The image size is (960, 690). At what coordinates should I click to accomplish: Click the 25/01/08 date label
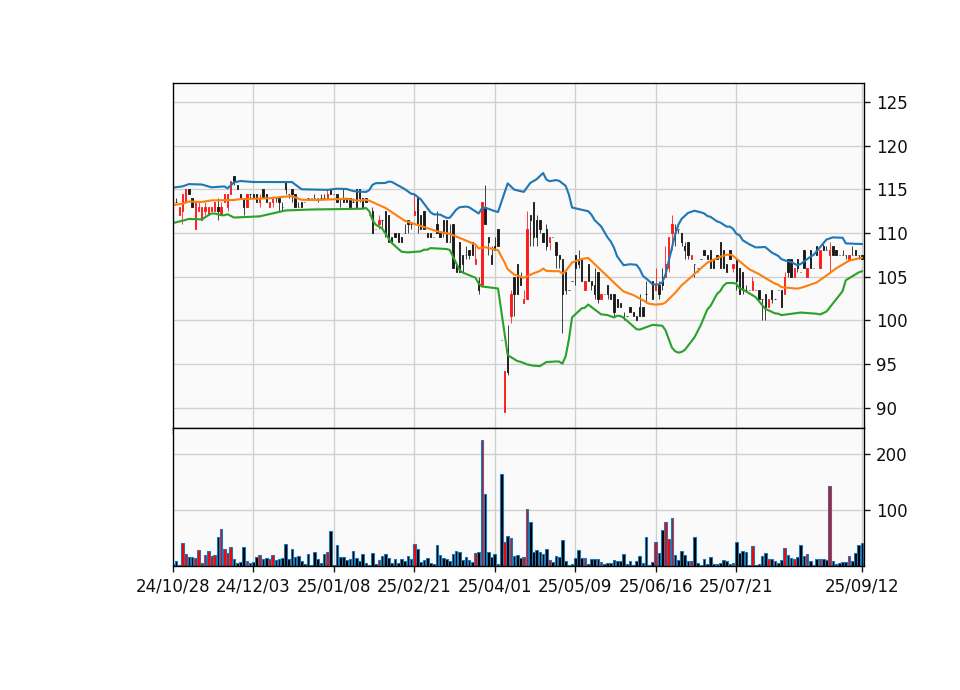point(334,586)
